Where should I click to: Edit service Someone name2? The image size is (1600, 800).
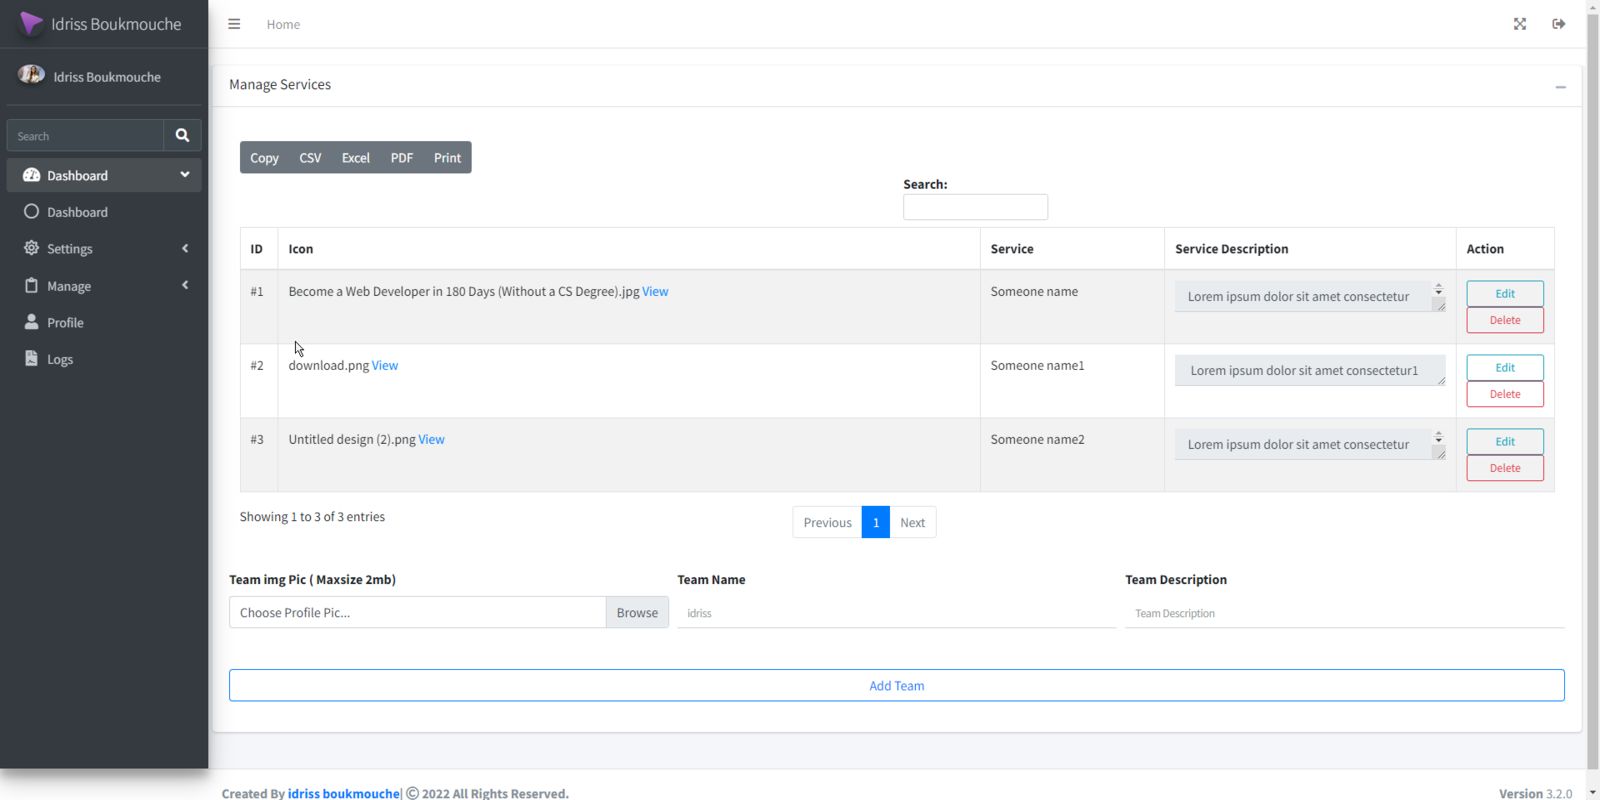coord(1504,441)
